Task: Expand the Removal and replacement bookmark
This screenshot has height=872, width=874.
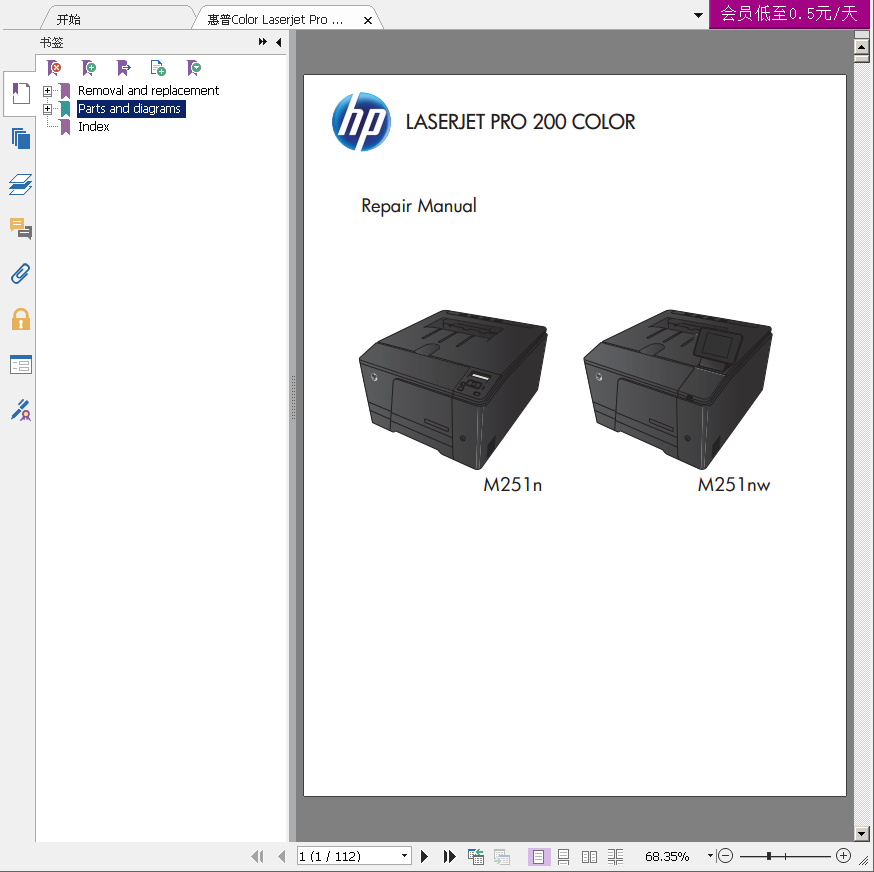Action: pos(47,90)
